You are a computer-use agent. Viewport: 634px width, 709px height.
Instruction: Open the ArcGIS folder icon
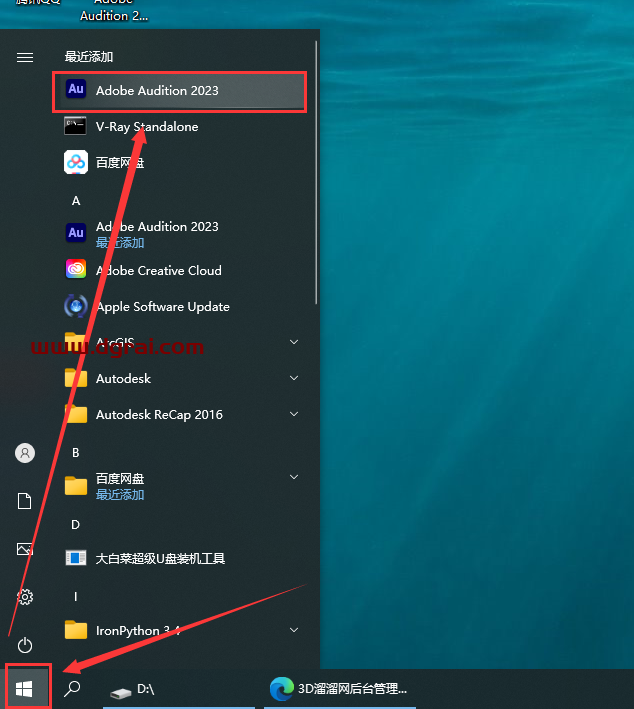pyautogui.click(x=76, y=341)
